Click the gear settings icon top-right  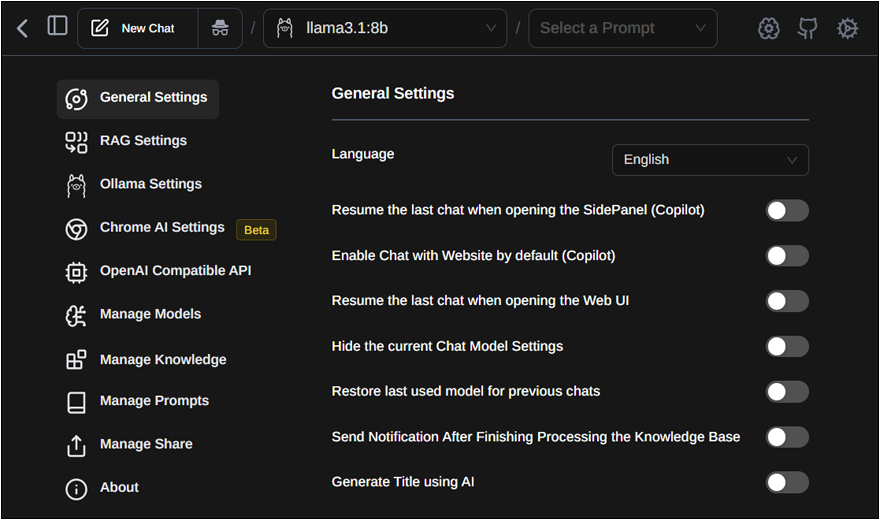point(847,28)
